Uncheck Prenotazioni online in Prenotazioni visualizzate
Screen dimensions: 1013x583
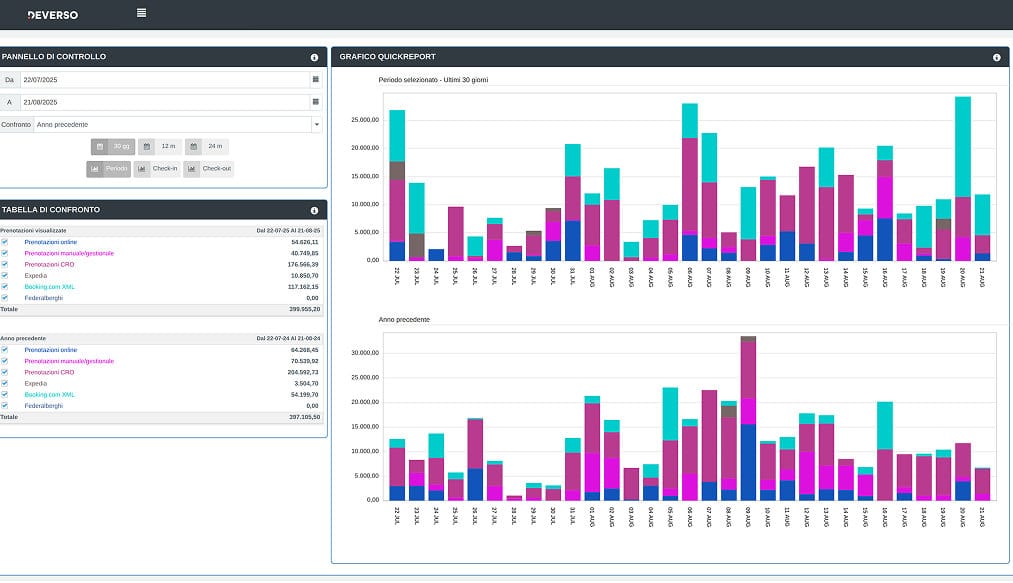[x=5, y=242]
